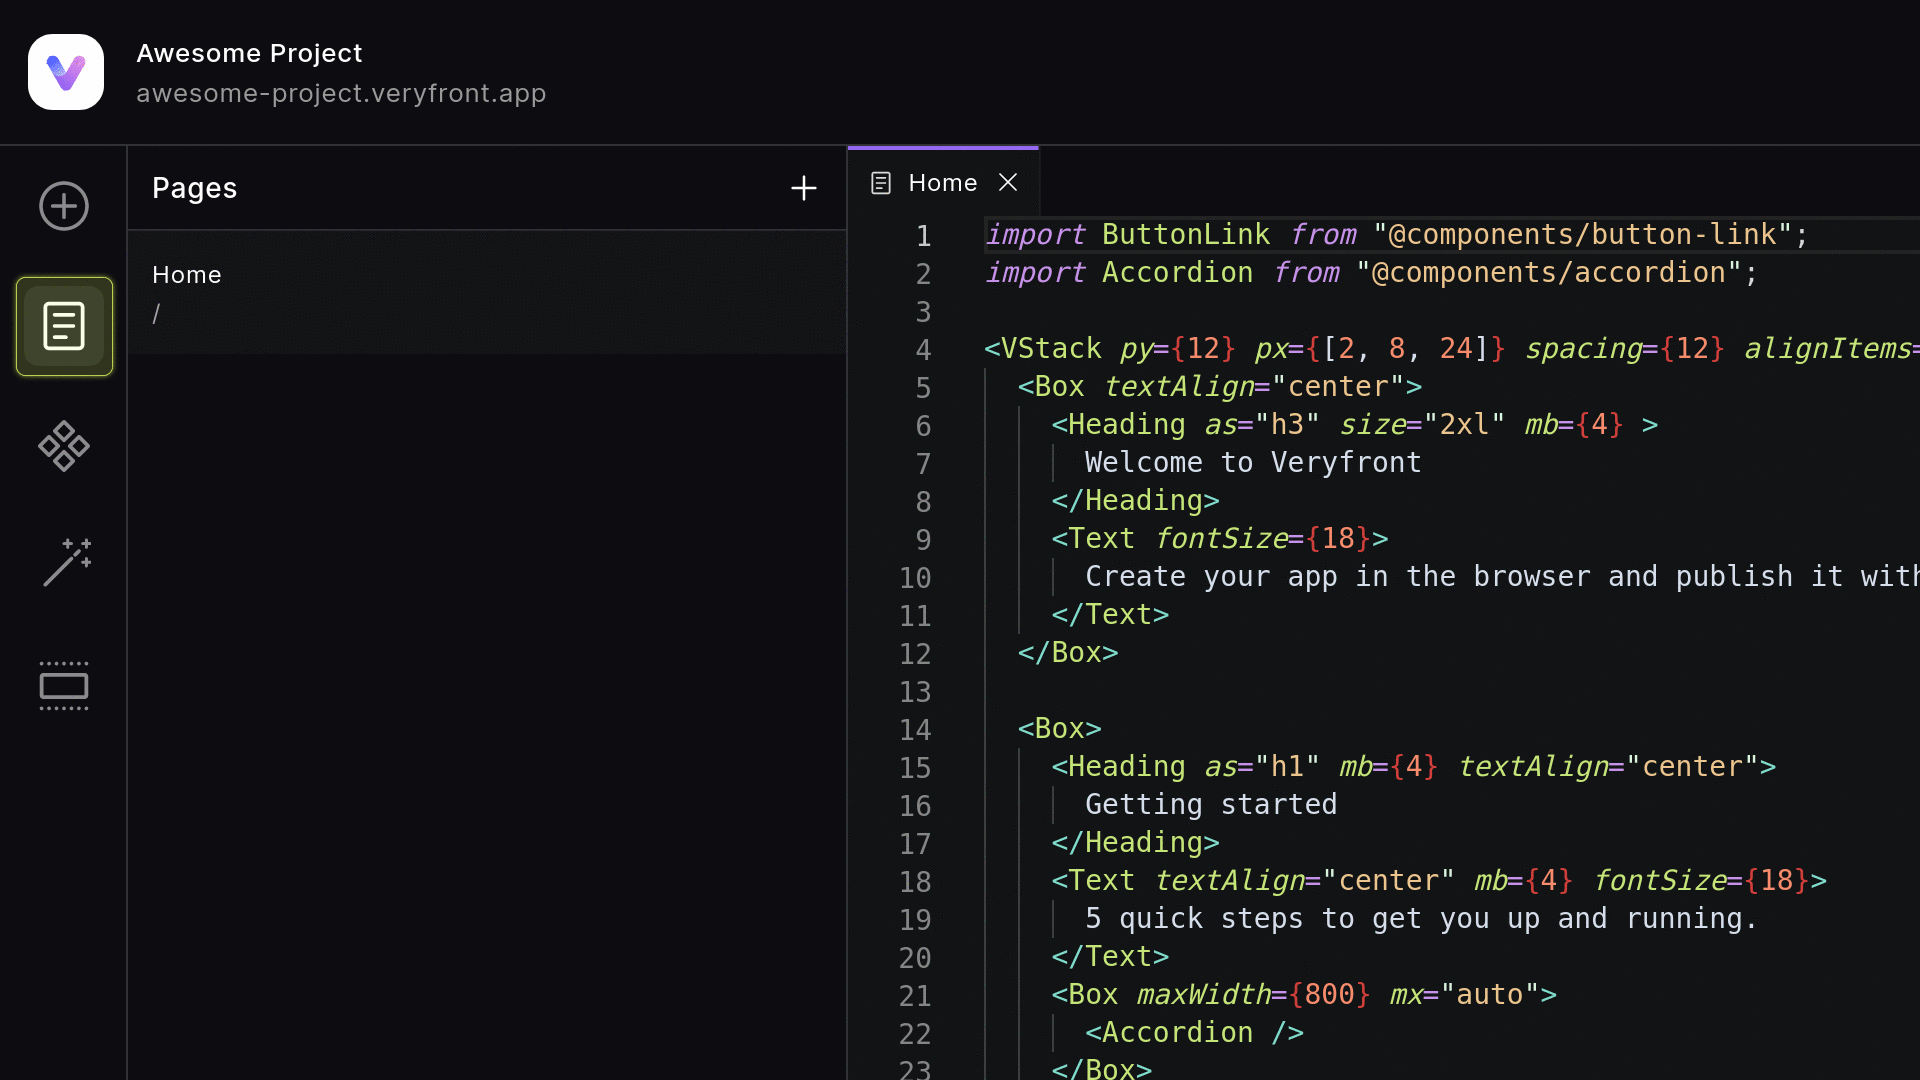Open awesome-project.veryfront.app link
The width and height of the screenshot is (1920, 1080).
click(x=341, y=93)
